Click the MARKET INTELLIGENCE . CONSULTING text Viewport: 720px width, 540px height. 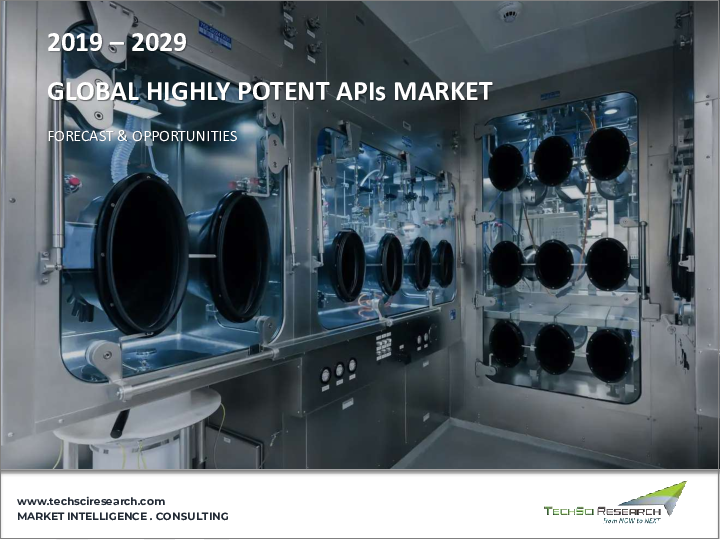pyautogui.click(x=123, y=517)
